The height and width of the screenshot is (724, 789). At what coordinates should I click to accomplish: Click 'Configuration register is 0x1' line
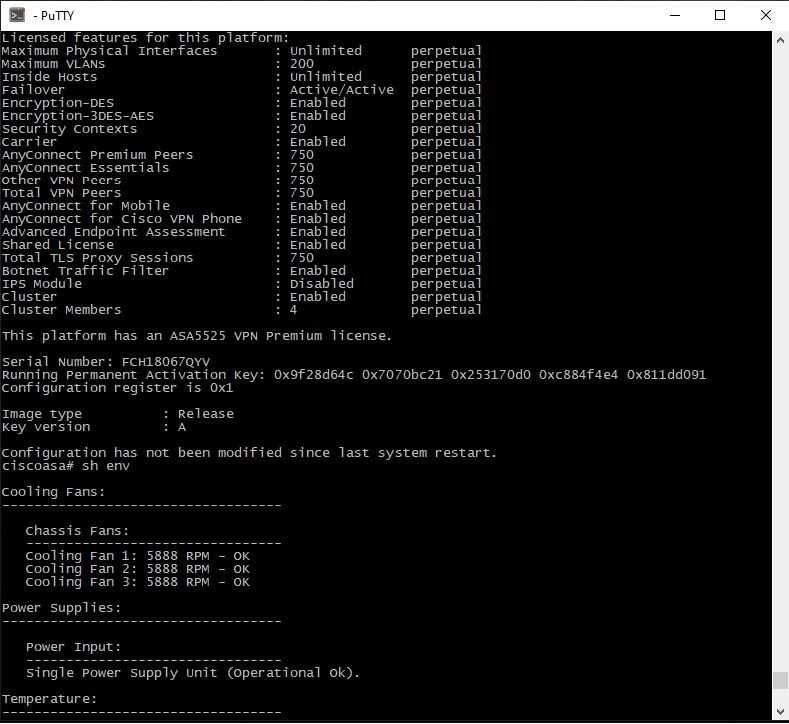pyautogui.click(x=118, y=388)
